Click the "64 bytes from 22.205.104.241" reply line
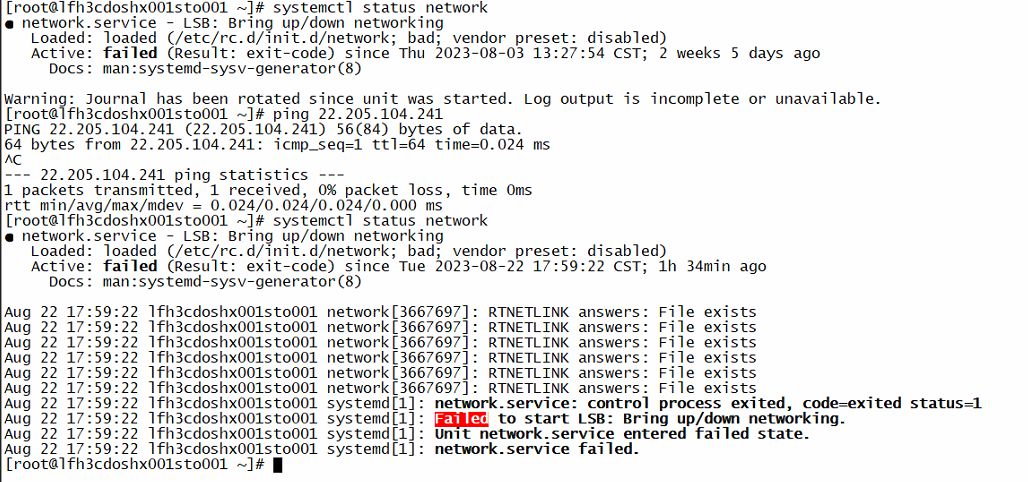The image size is (1028, 482). 277,145
